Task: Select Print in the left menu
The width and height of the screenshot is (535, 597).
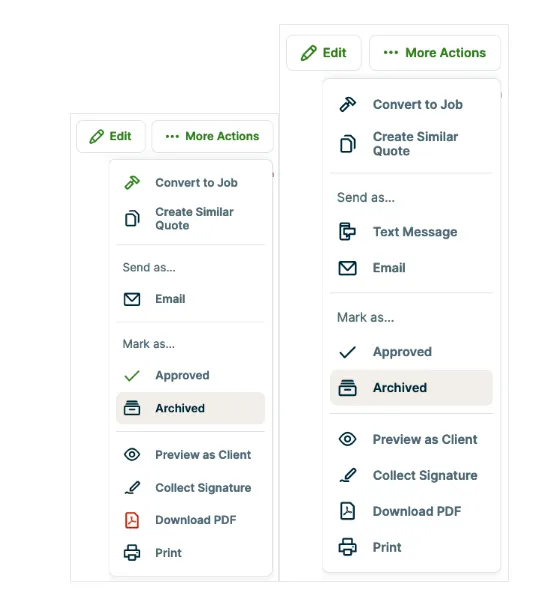Action: pyautogui.click(x=190, y=553)
